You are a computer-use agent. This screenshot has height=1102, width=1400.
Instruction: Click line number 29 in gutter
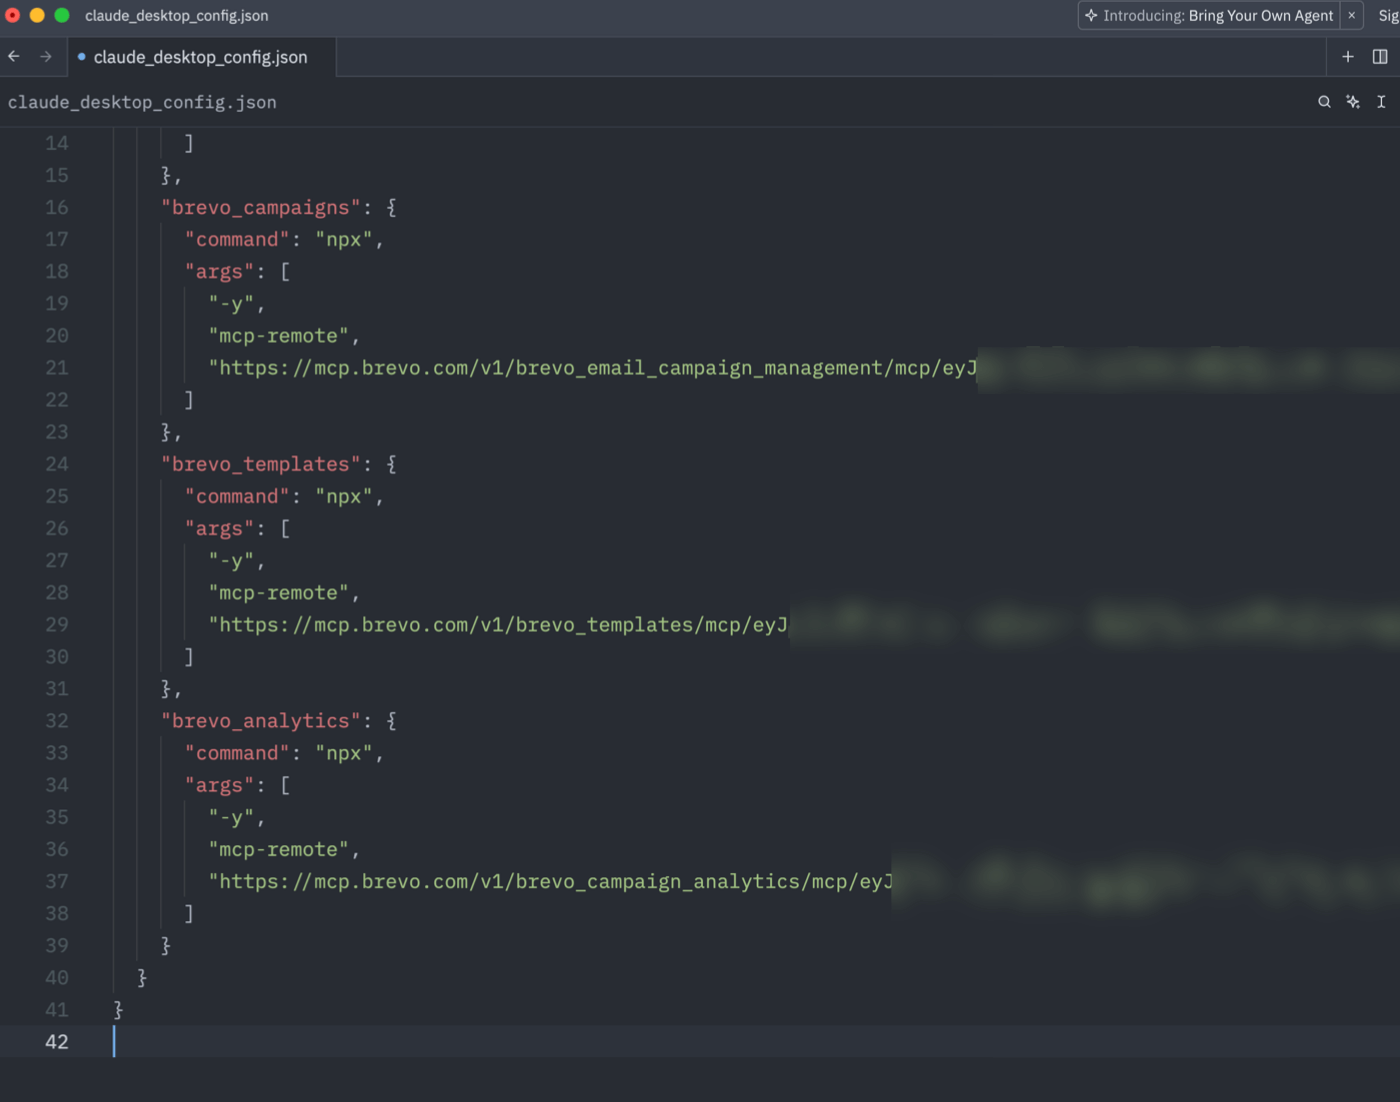(x=57, y=625)
